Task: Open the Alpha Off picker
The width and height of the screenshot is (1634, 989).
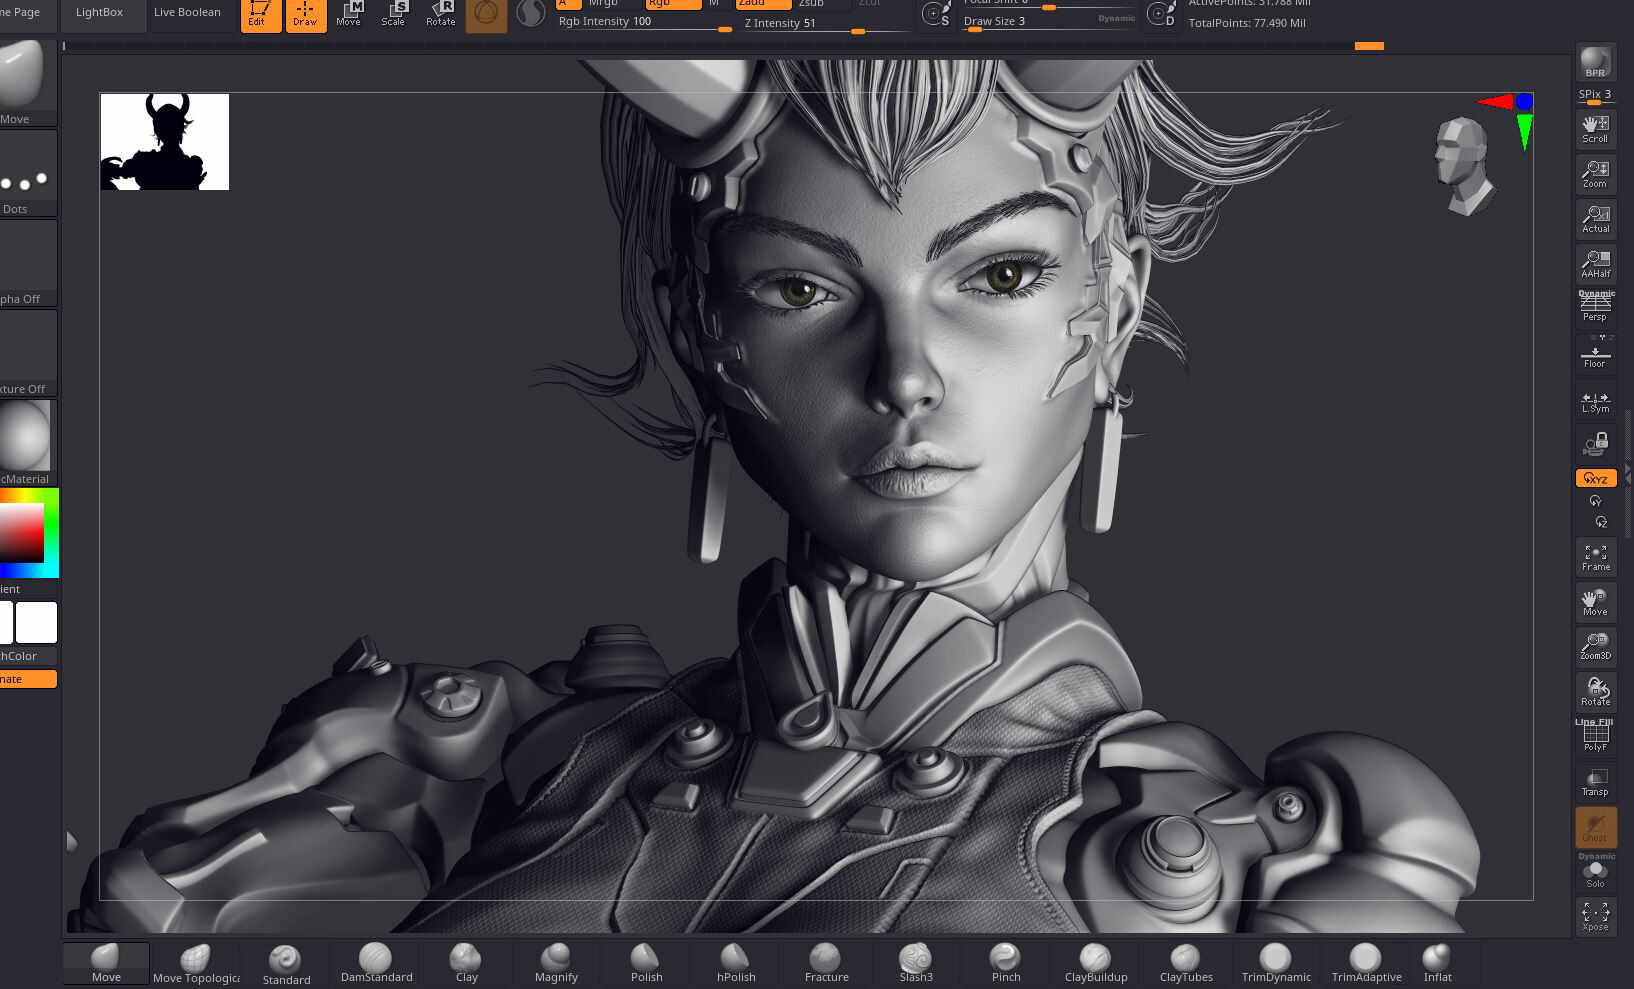Action: 27,262
